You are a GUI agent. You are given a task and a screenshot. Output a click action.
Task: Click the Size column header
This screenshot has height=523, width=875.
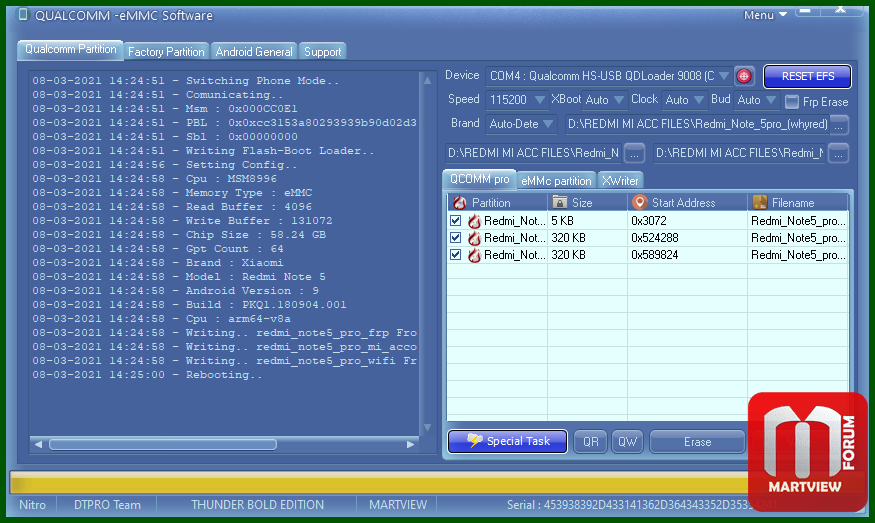[587, 202]
